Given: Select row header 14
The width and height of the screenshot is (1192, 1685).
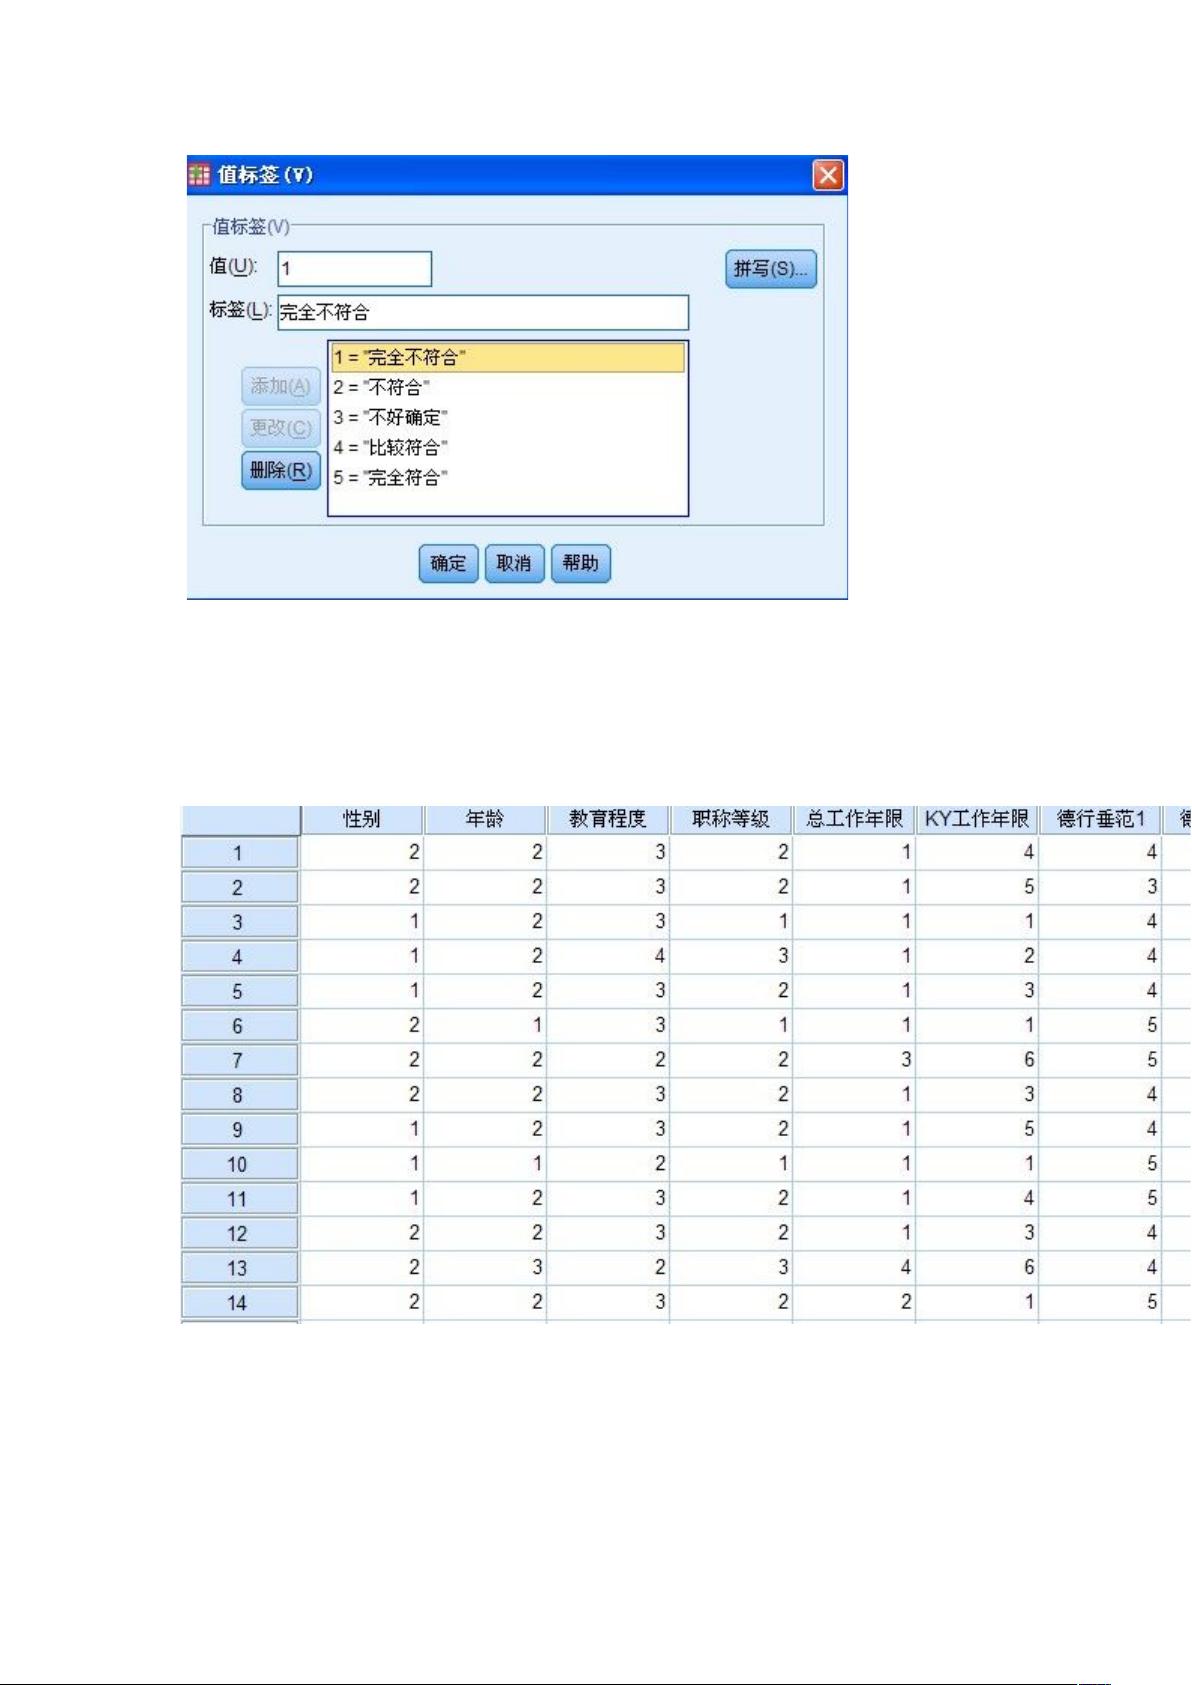Looking at the screenshot, I should point(239,1303).
